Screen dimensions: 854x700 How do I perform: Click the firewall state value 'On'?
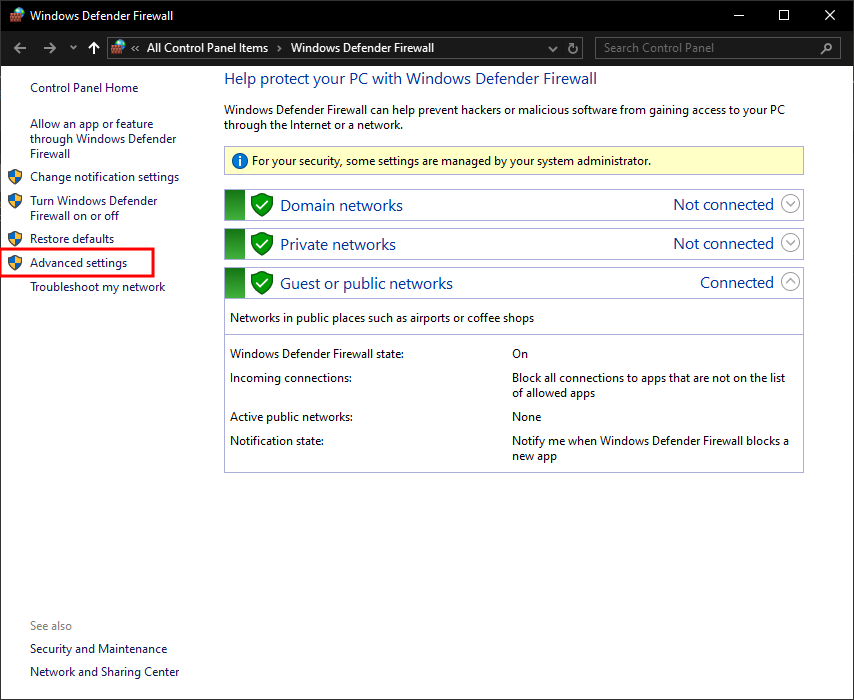click(x=520, y=354)
